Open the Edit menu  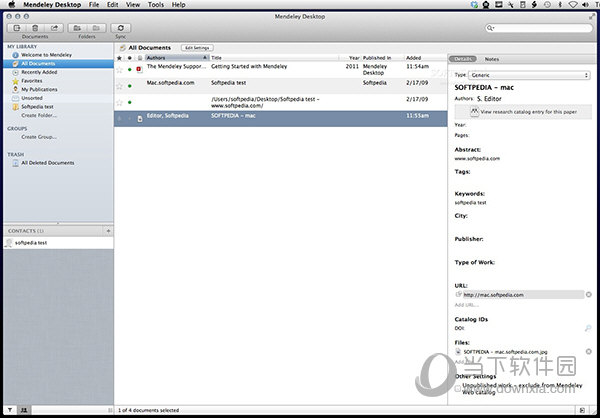click(112, 5)
